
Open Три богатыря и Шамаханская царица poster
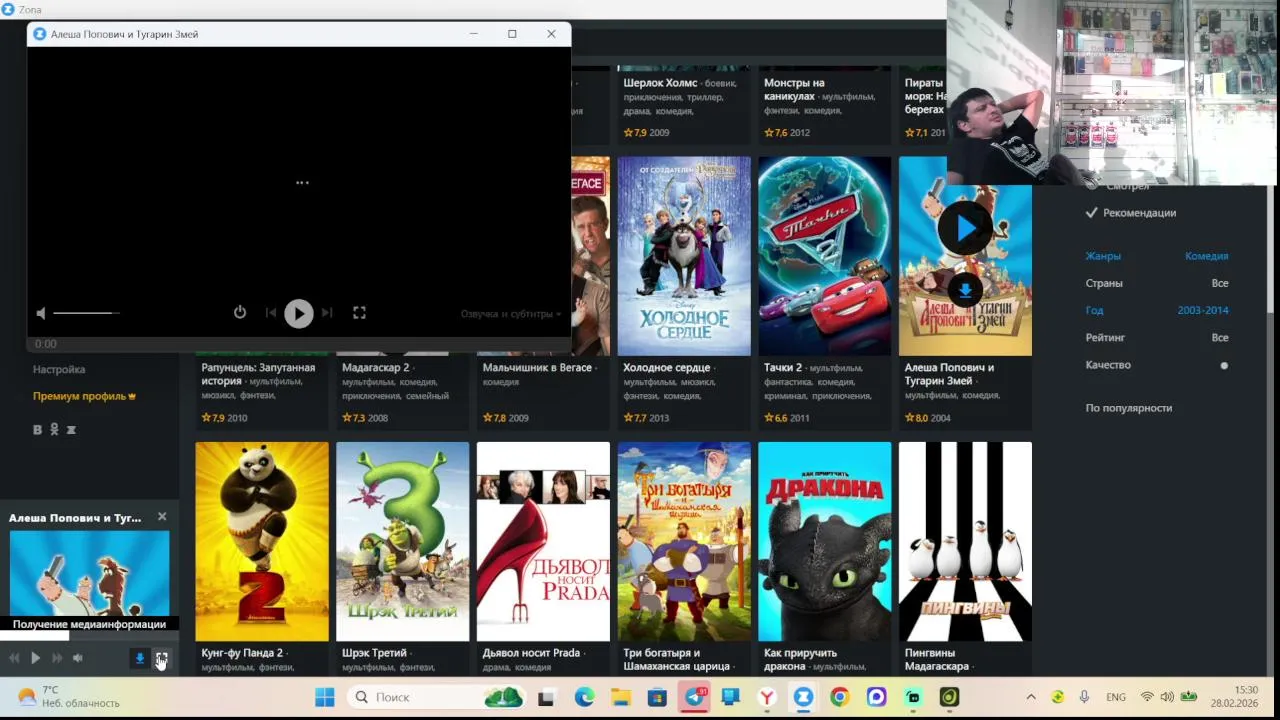[684, 541]
